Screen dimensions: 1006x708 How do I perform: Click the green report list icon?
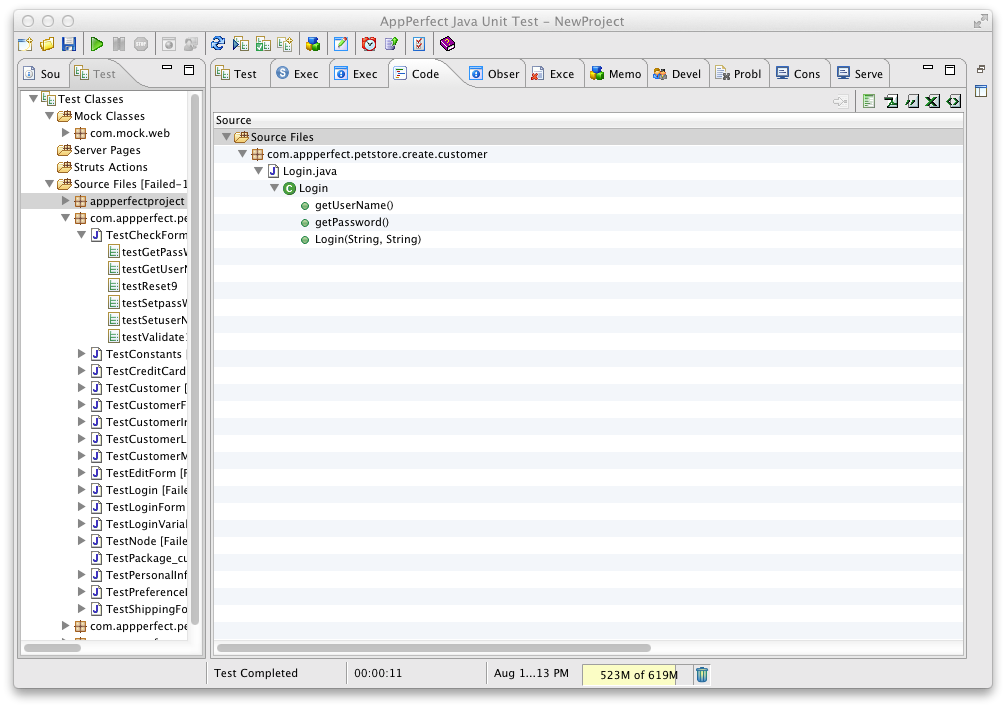[x=869, y=101]
